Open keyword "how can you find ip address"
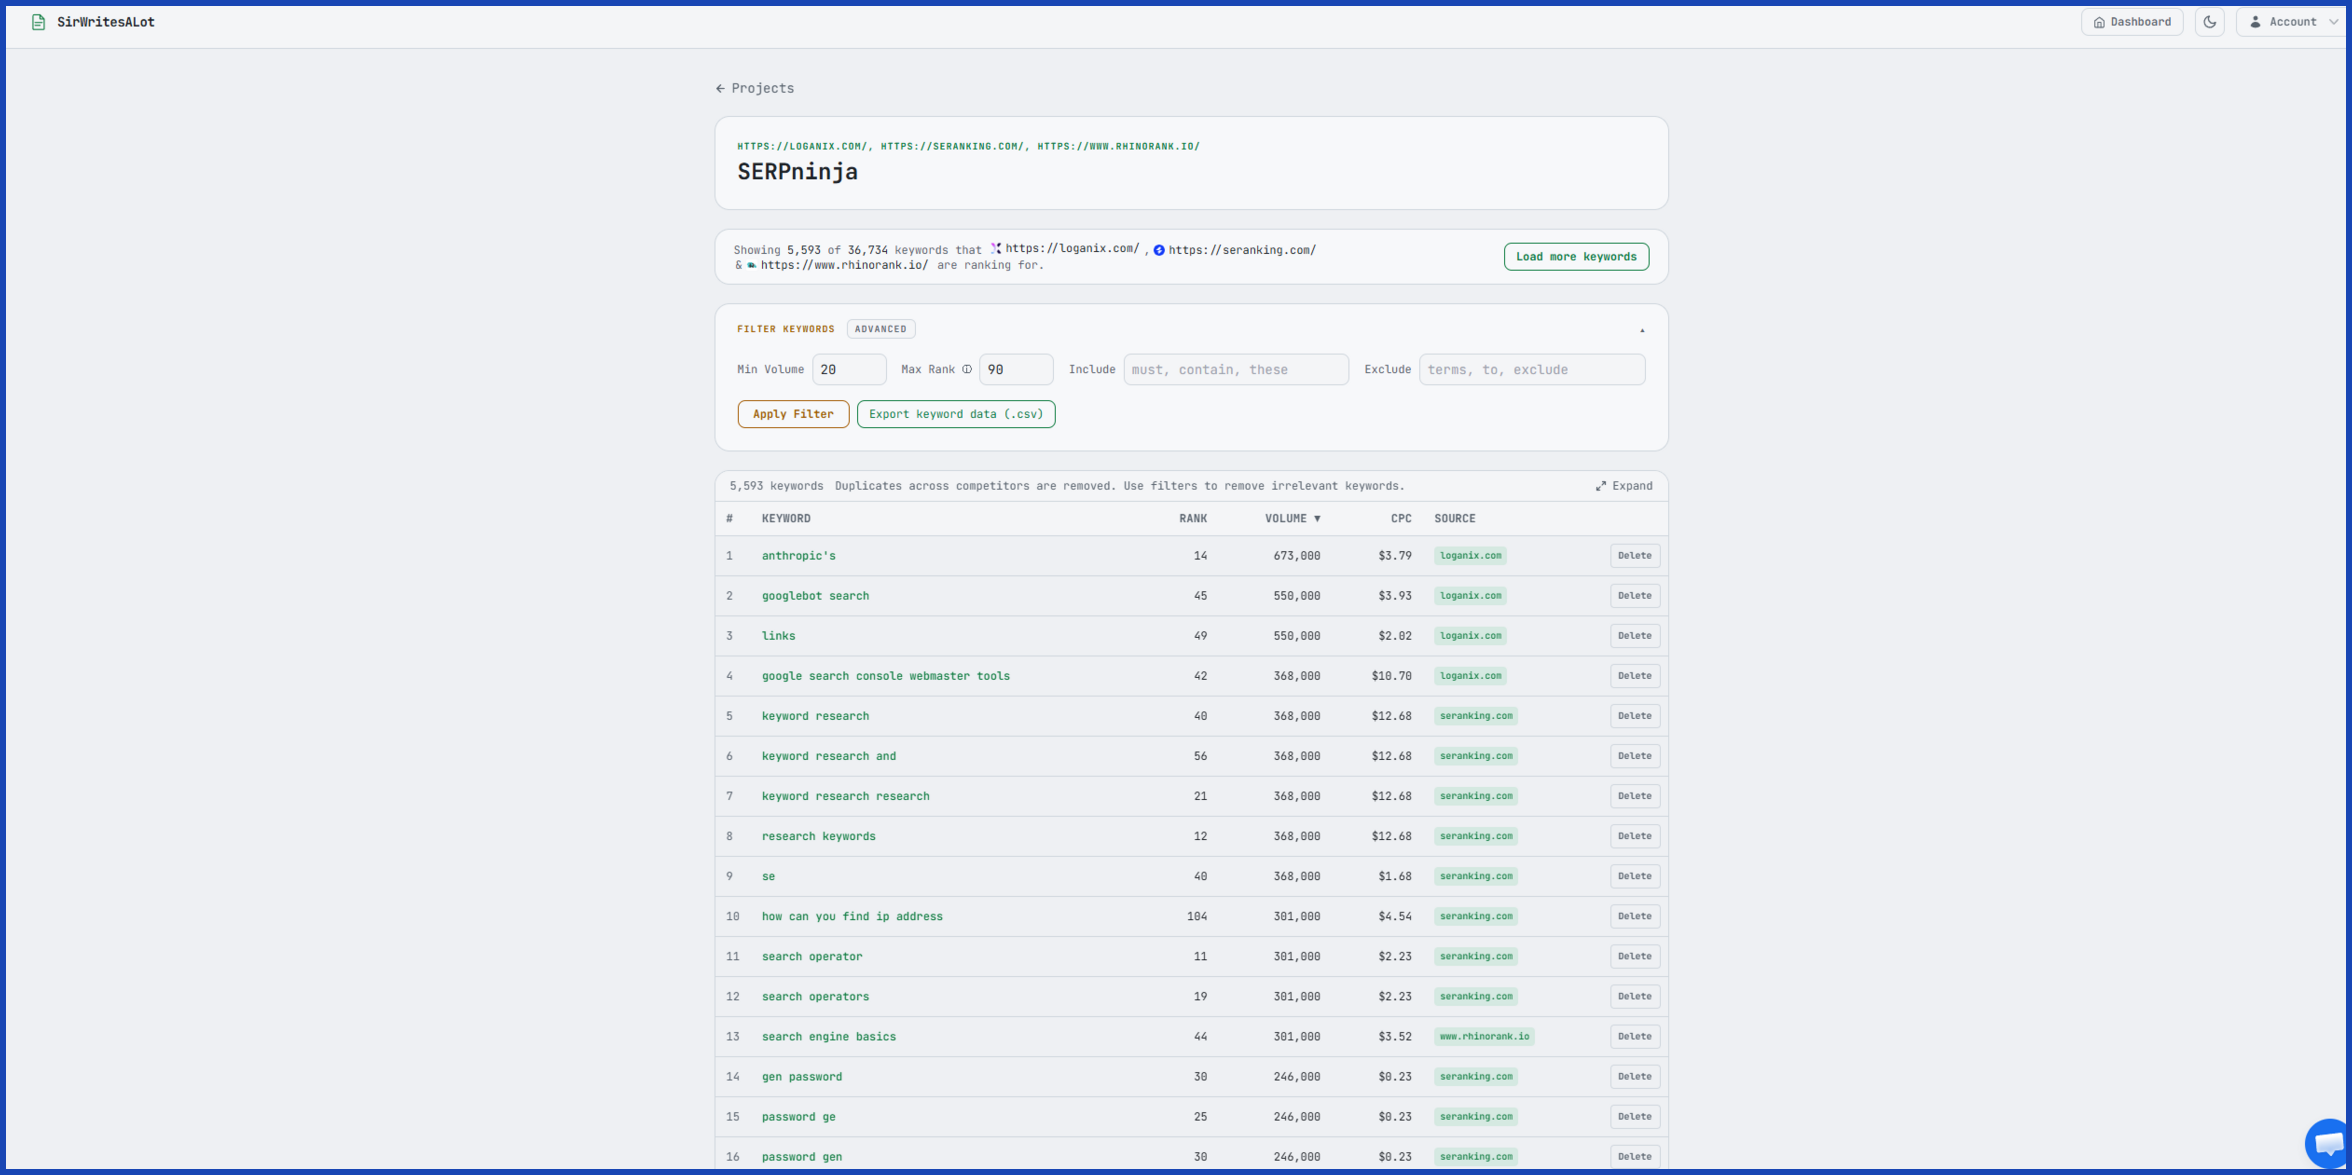The width and height of the screenshot is (2352, 1175). coord(852,916)
